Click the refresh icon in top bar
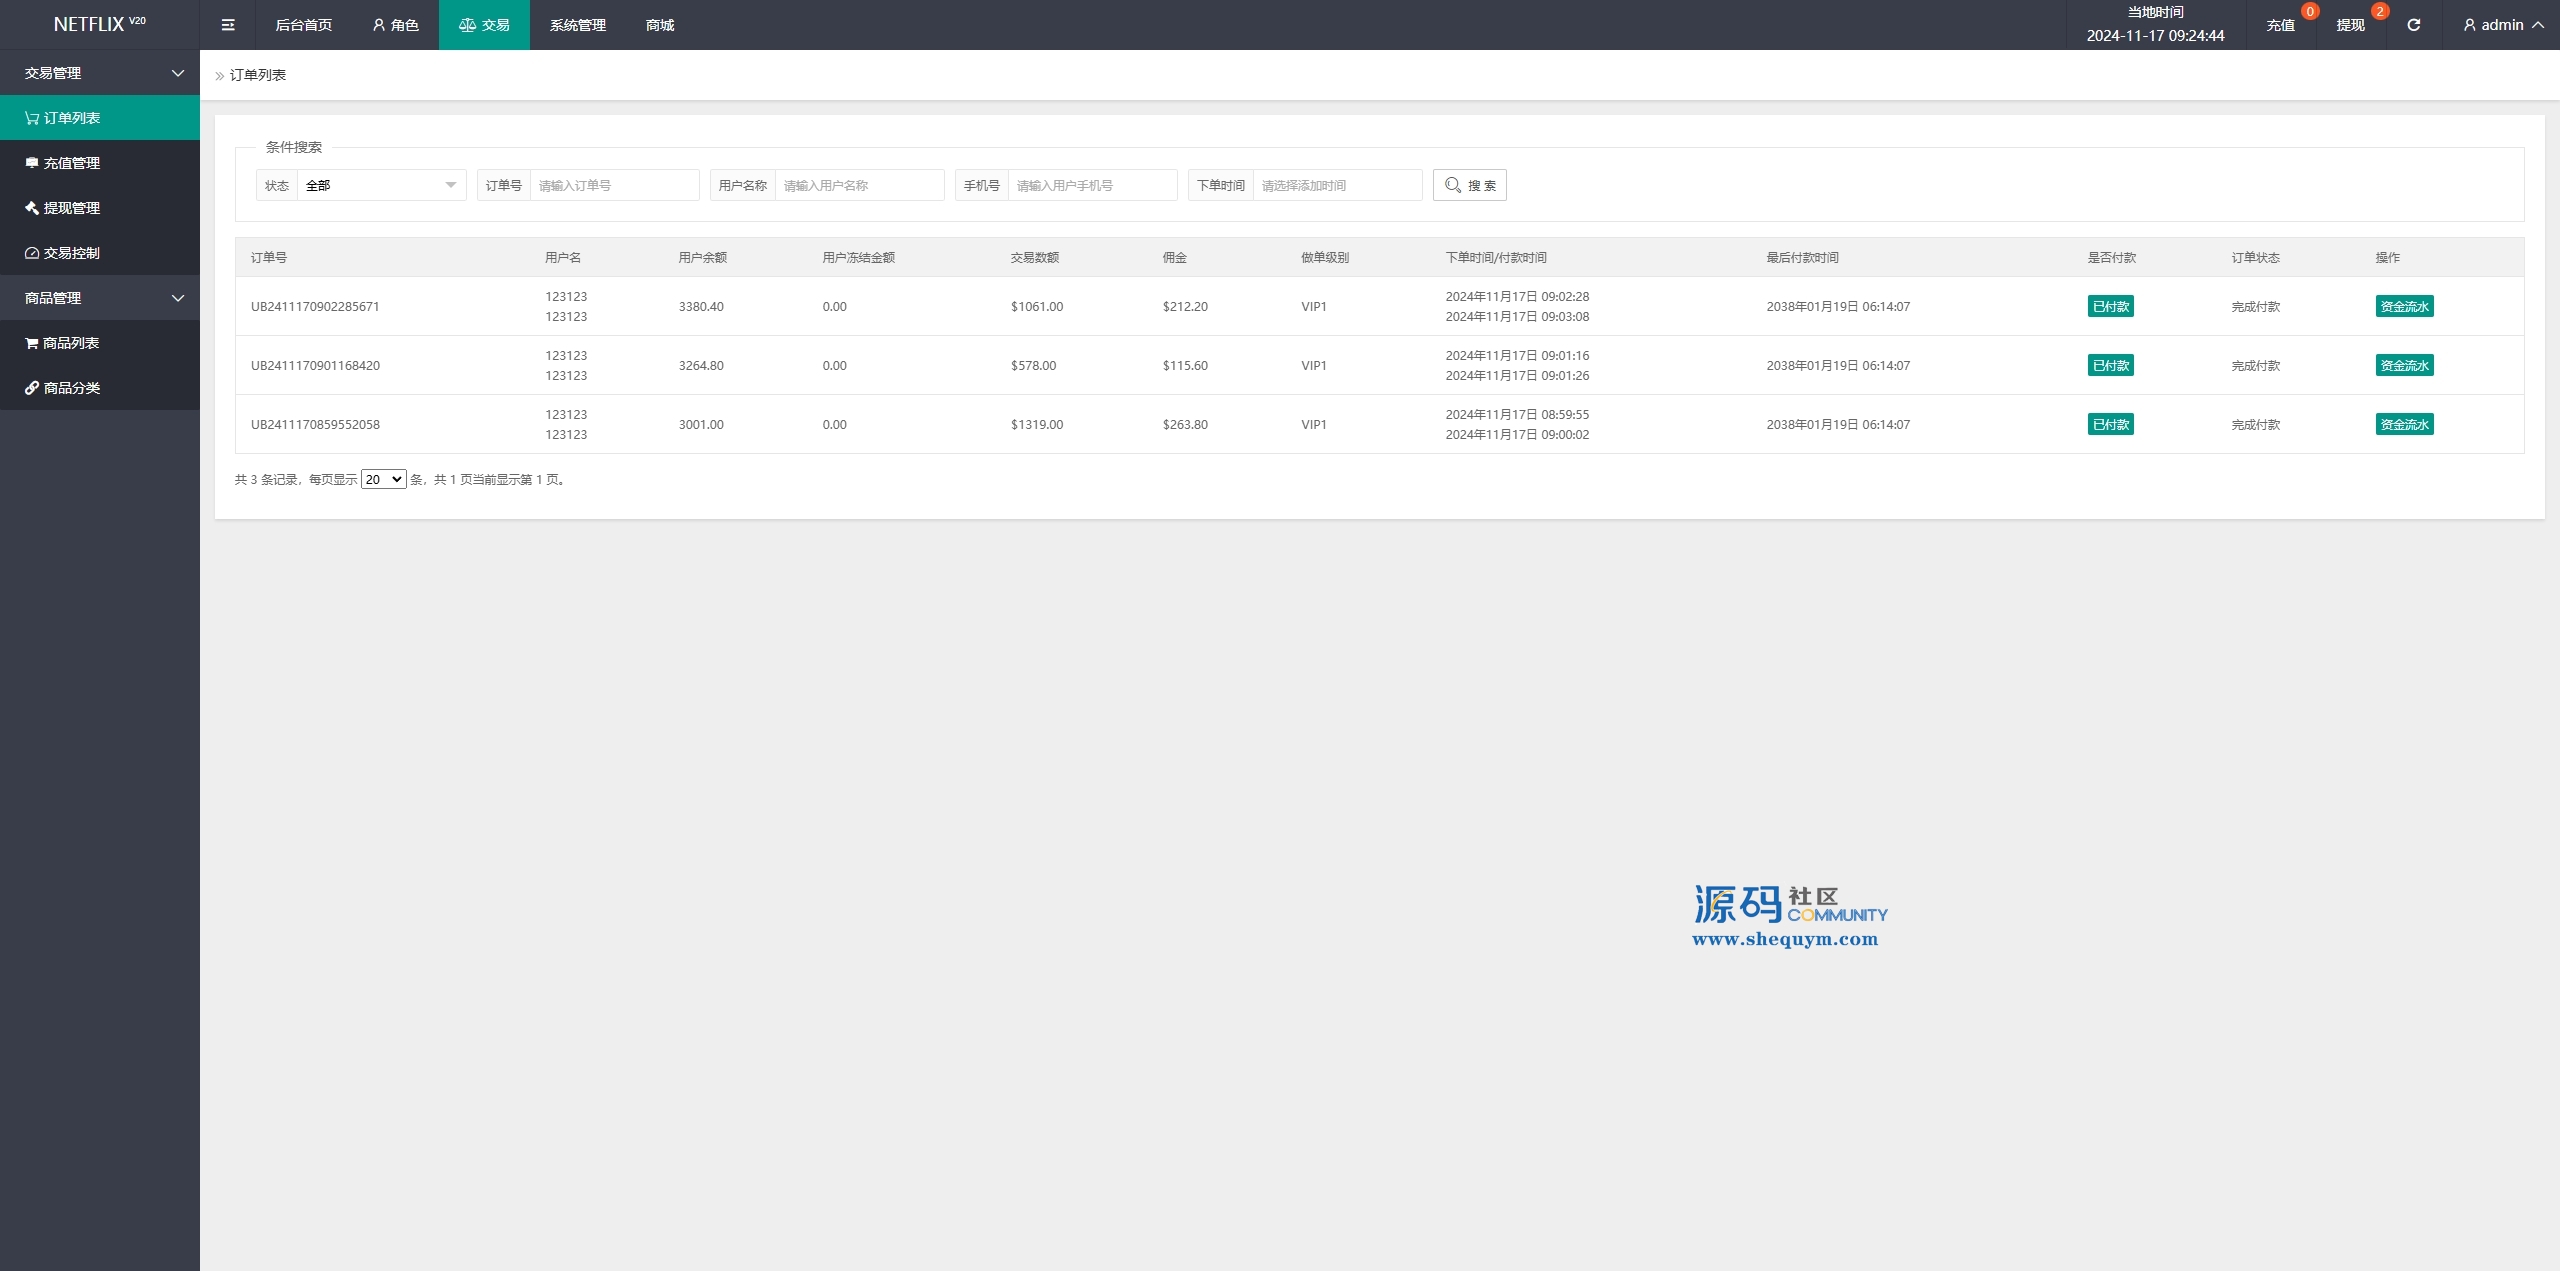Image resolution: width=2560 pixels, height=1271 pixels. pyautogui.click(x=2414, y=25)
